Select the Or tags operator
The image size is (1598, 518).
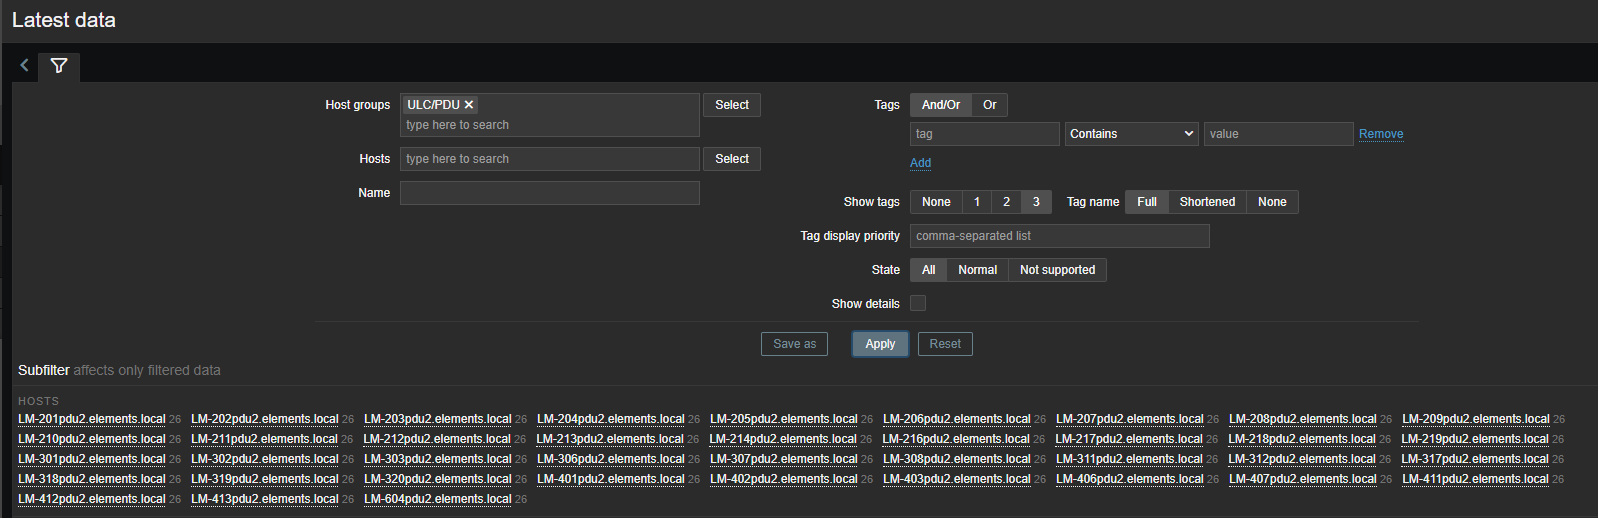(x=989, y=105)
